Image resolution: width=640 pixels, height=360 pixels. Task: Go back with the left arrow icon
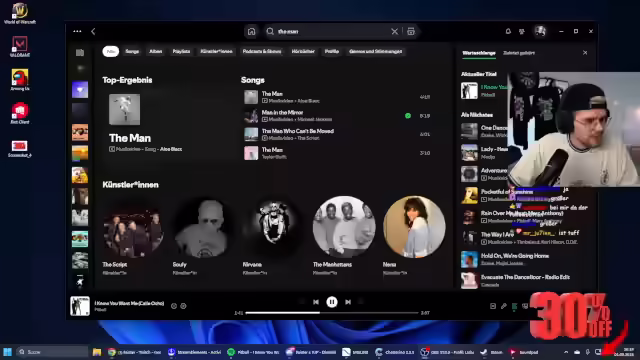[x=93, y=31]
